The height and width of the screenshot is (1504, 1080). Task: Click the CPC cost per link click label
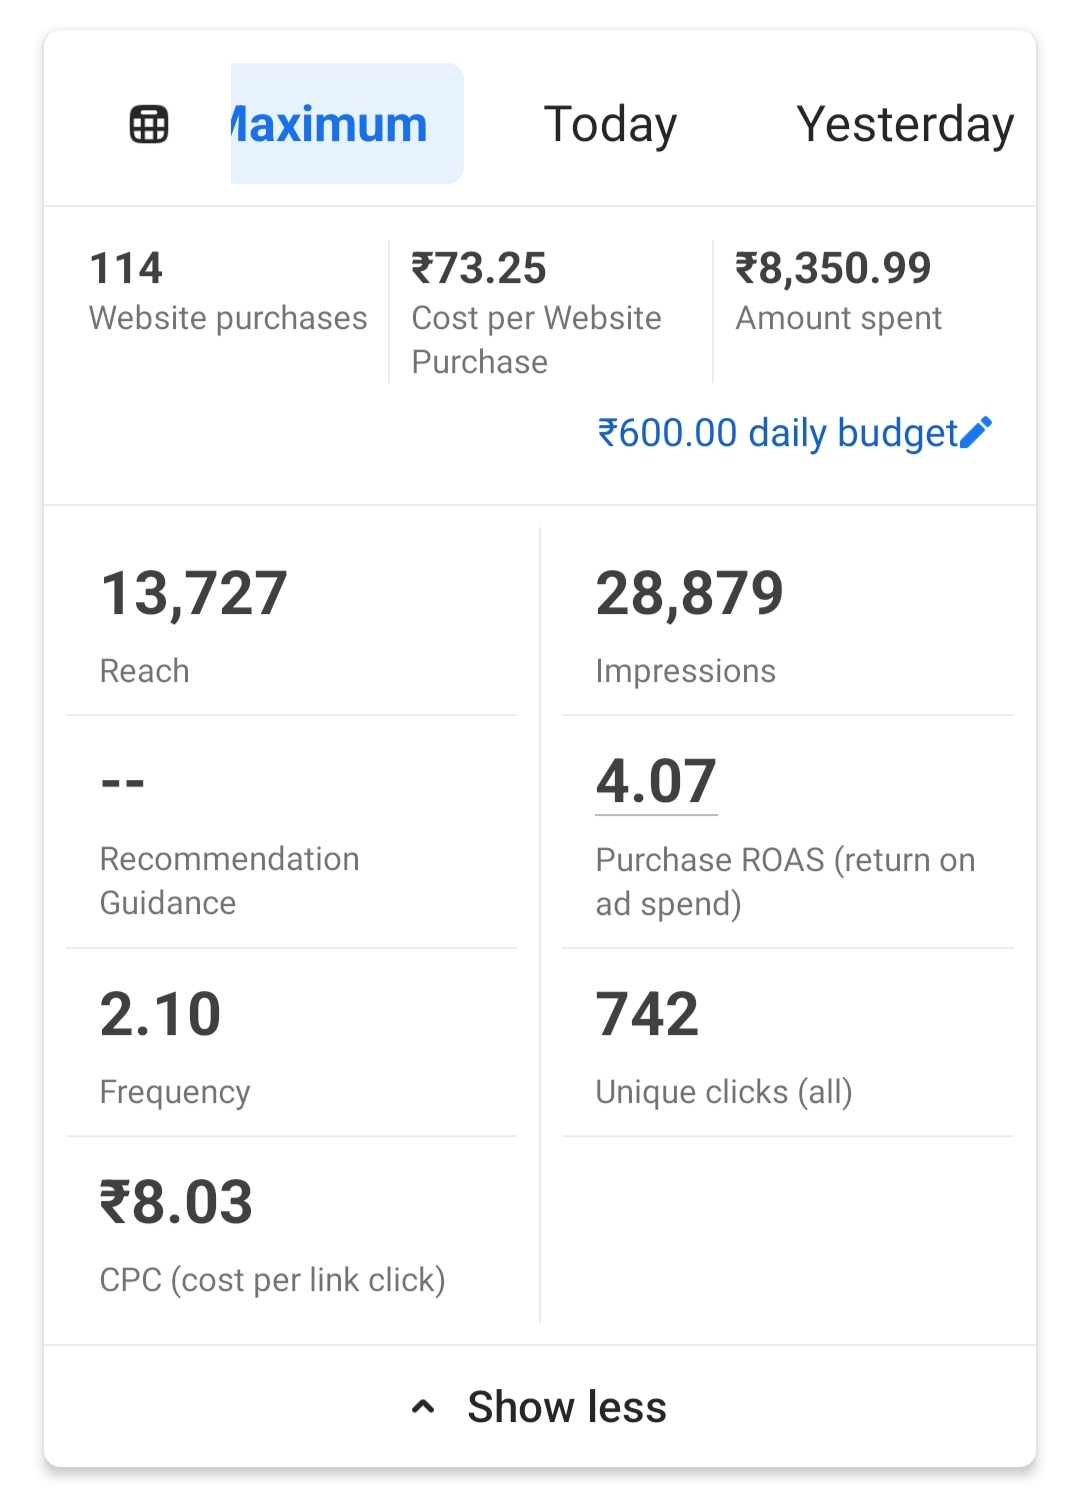click(272, 1280)
